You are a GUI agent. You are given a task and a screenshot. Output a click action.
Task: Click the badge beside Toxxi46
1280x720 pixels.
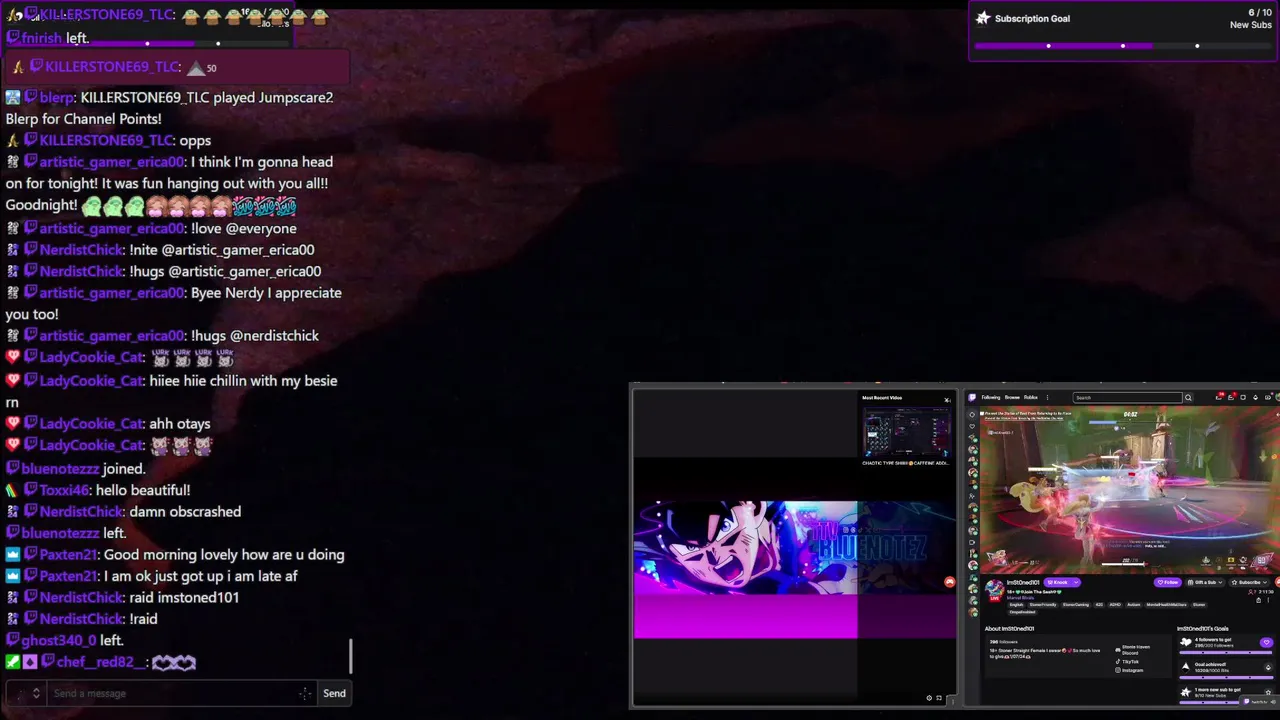[12, 490]
